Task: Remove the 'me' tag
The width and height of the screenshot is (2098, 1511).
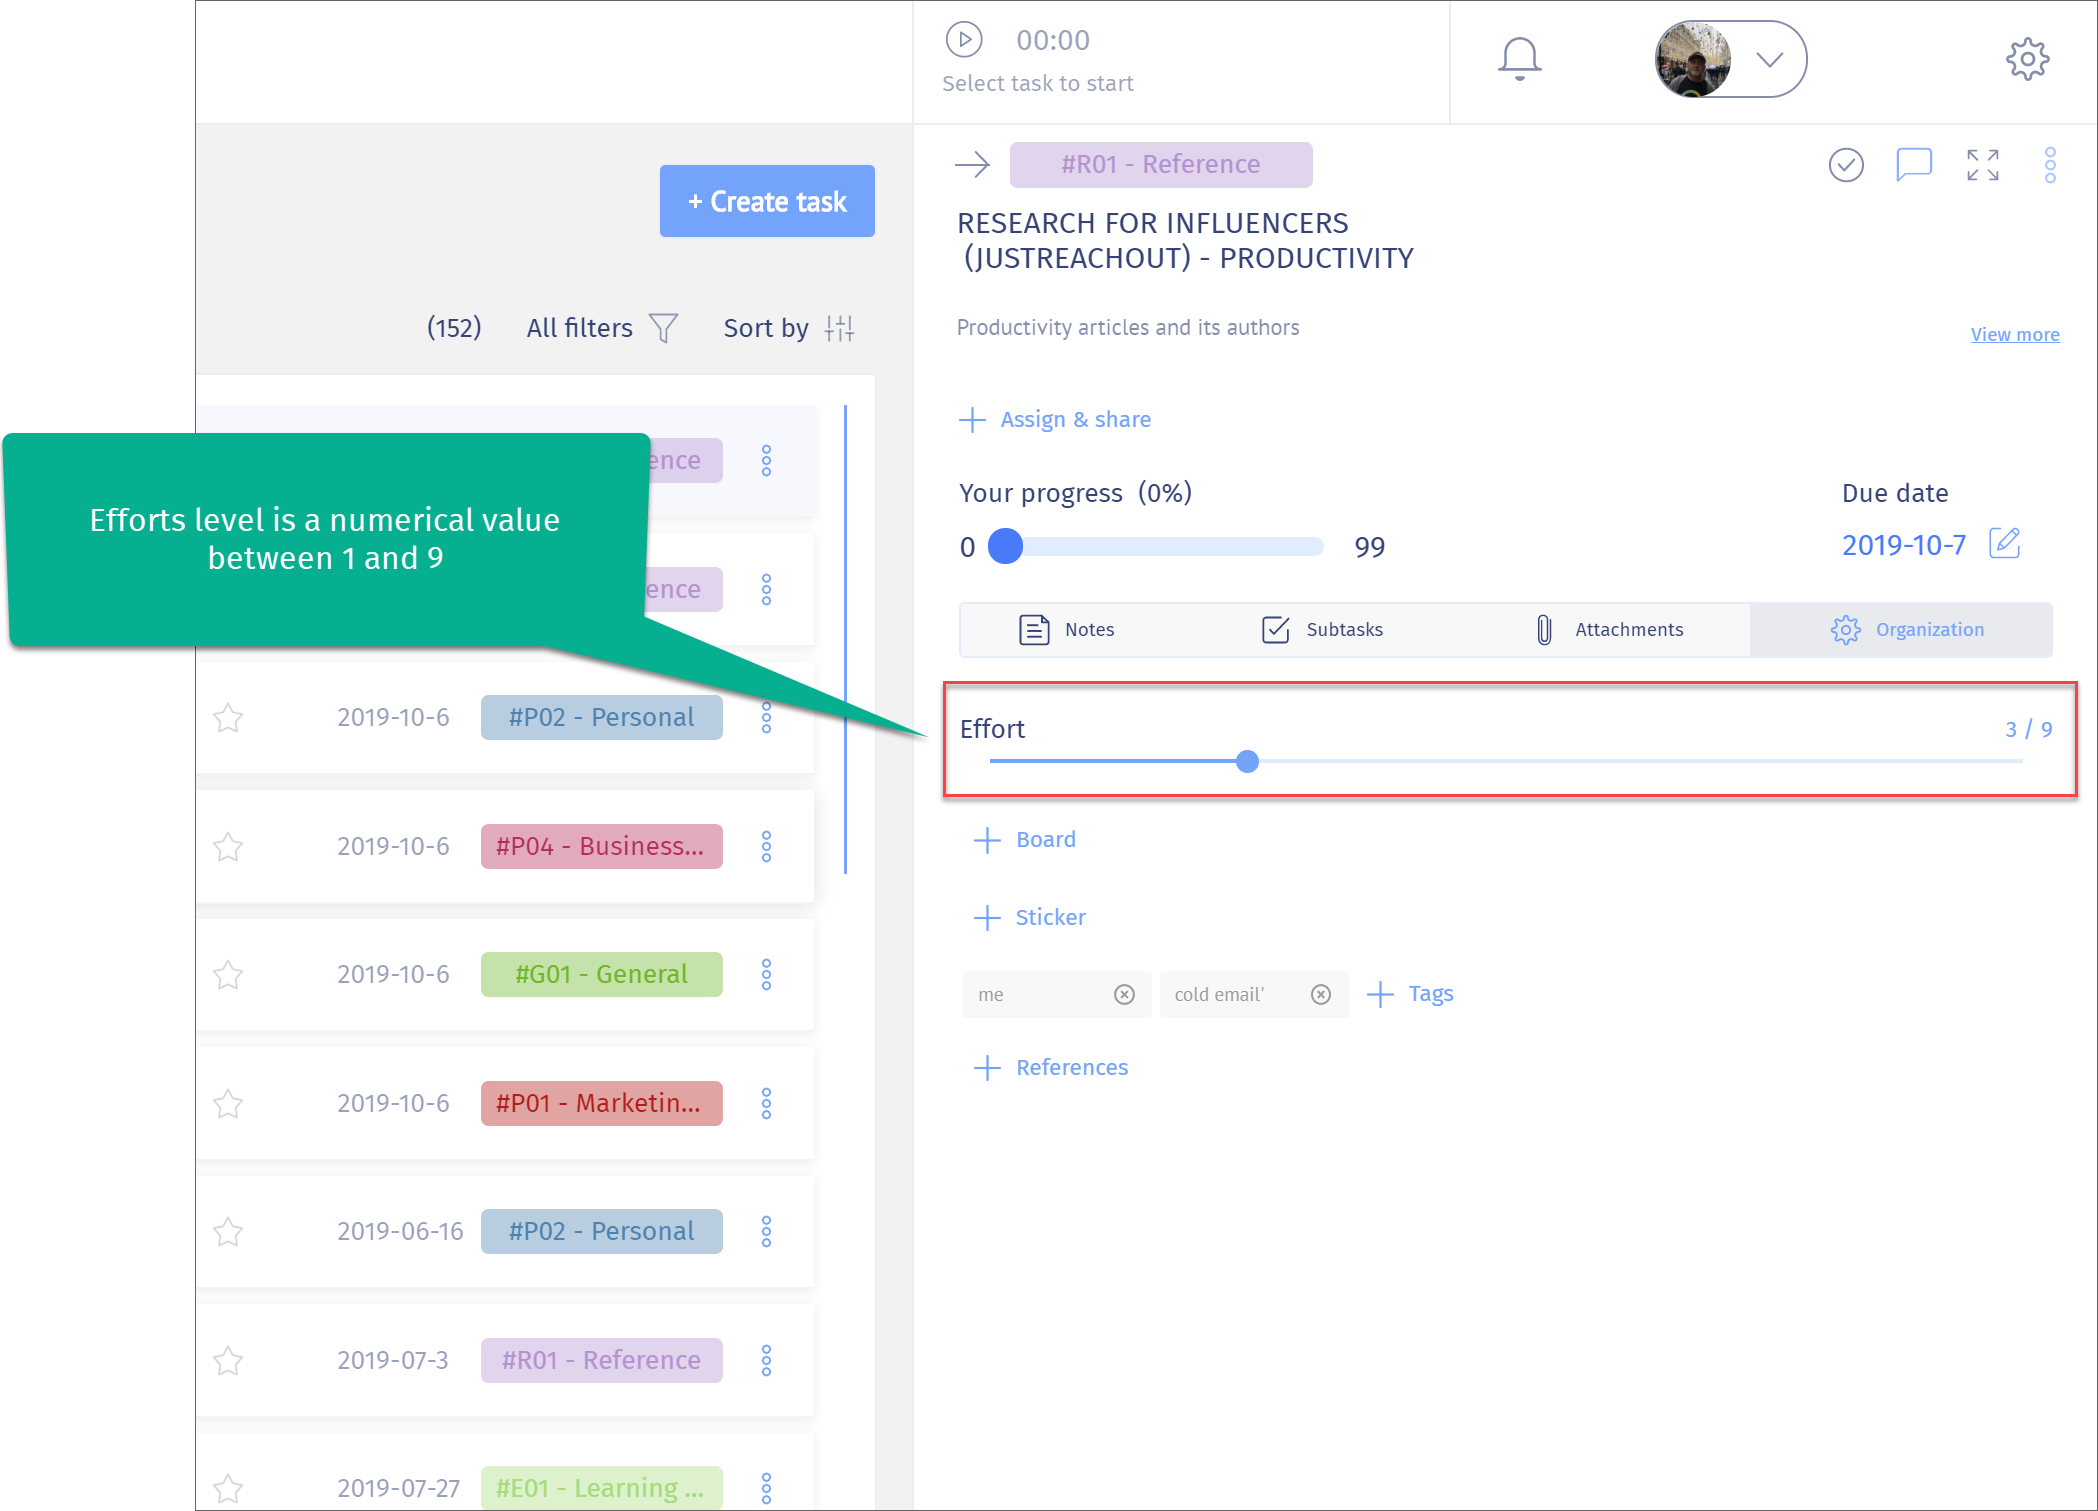Action: (1124, 994)
